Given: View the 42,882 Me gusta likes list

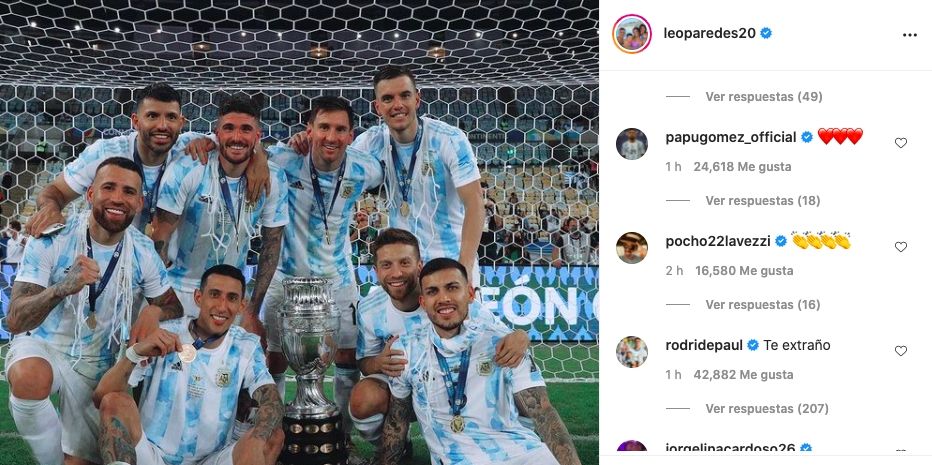Looking at the screenshot, I should pyautogui.click(x=744, y=375).
